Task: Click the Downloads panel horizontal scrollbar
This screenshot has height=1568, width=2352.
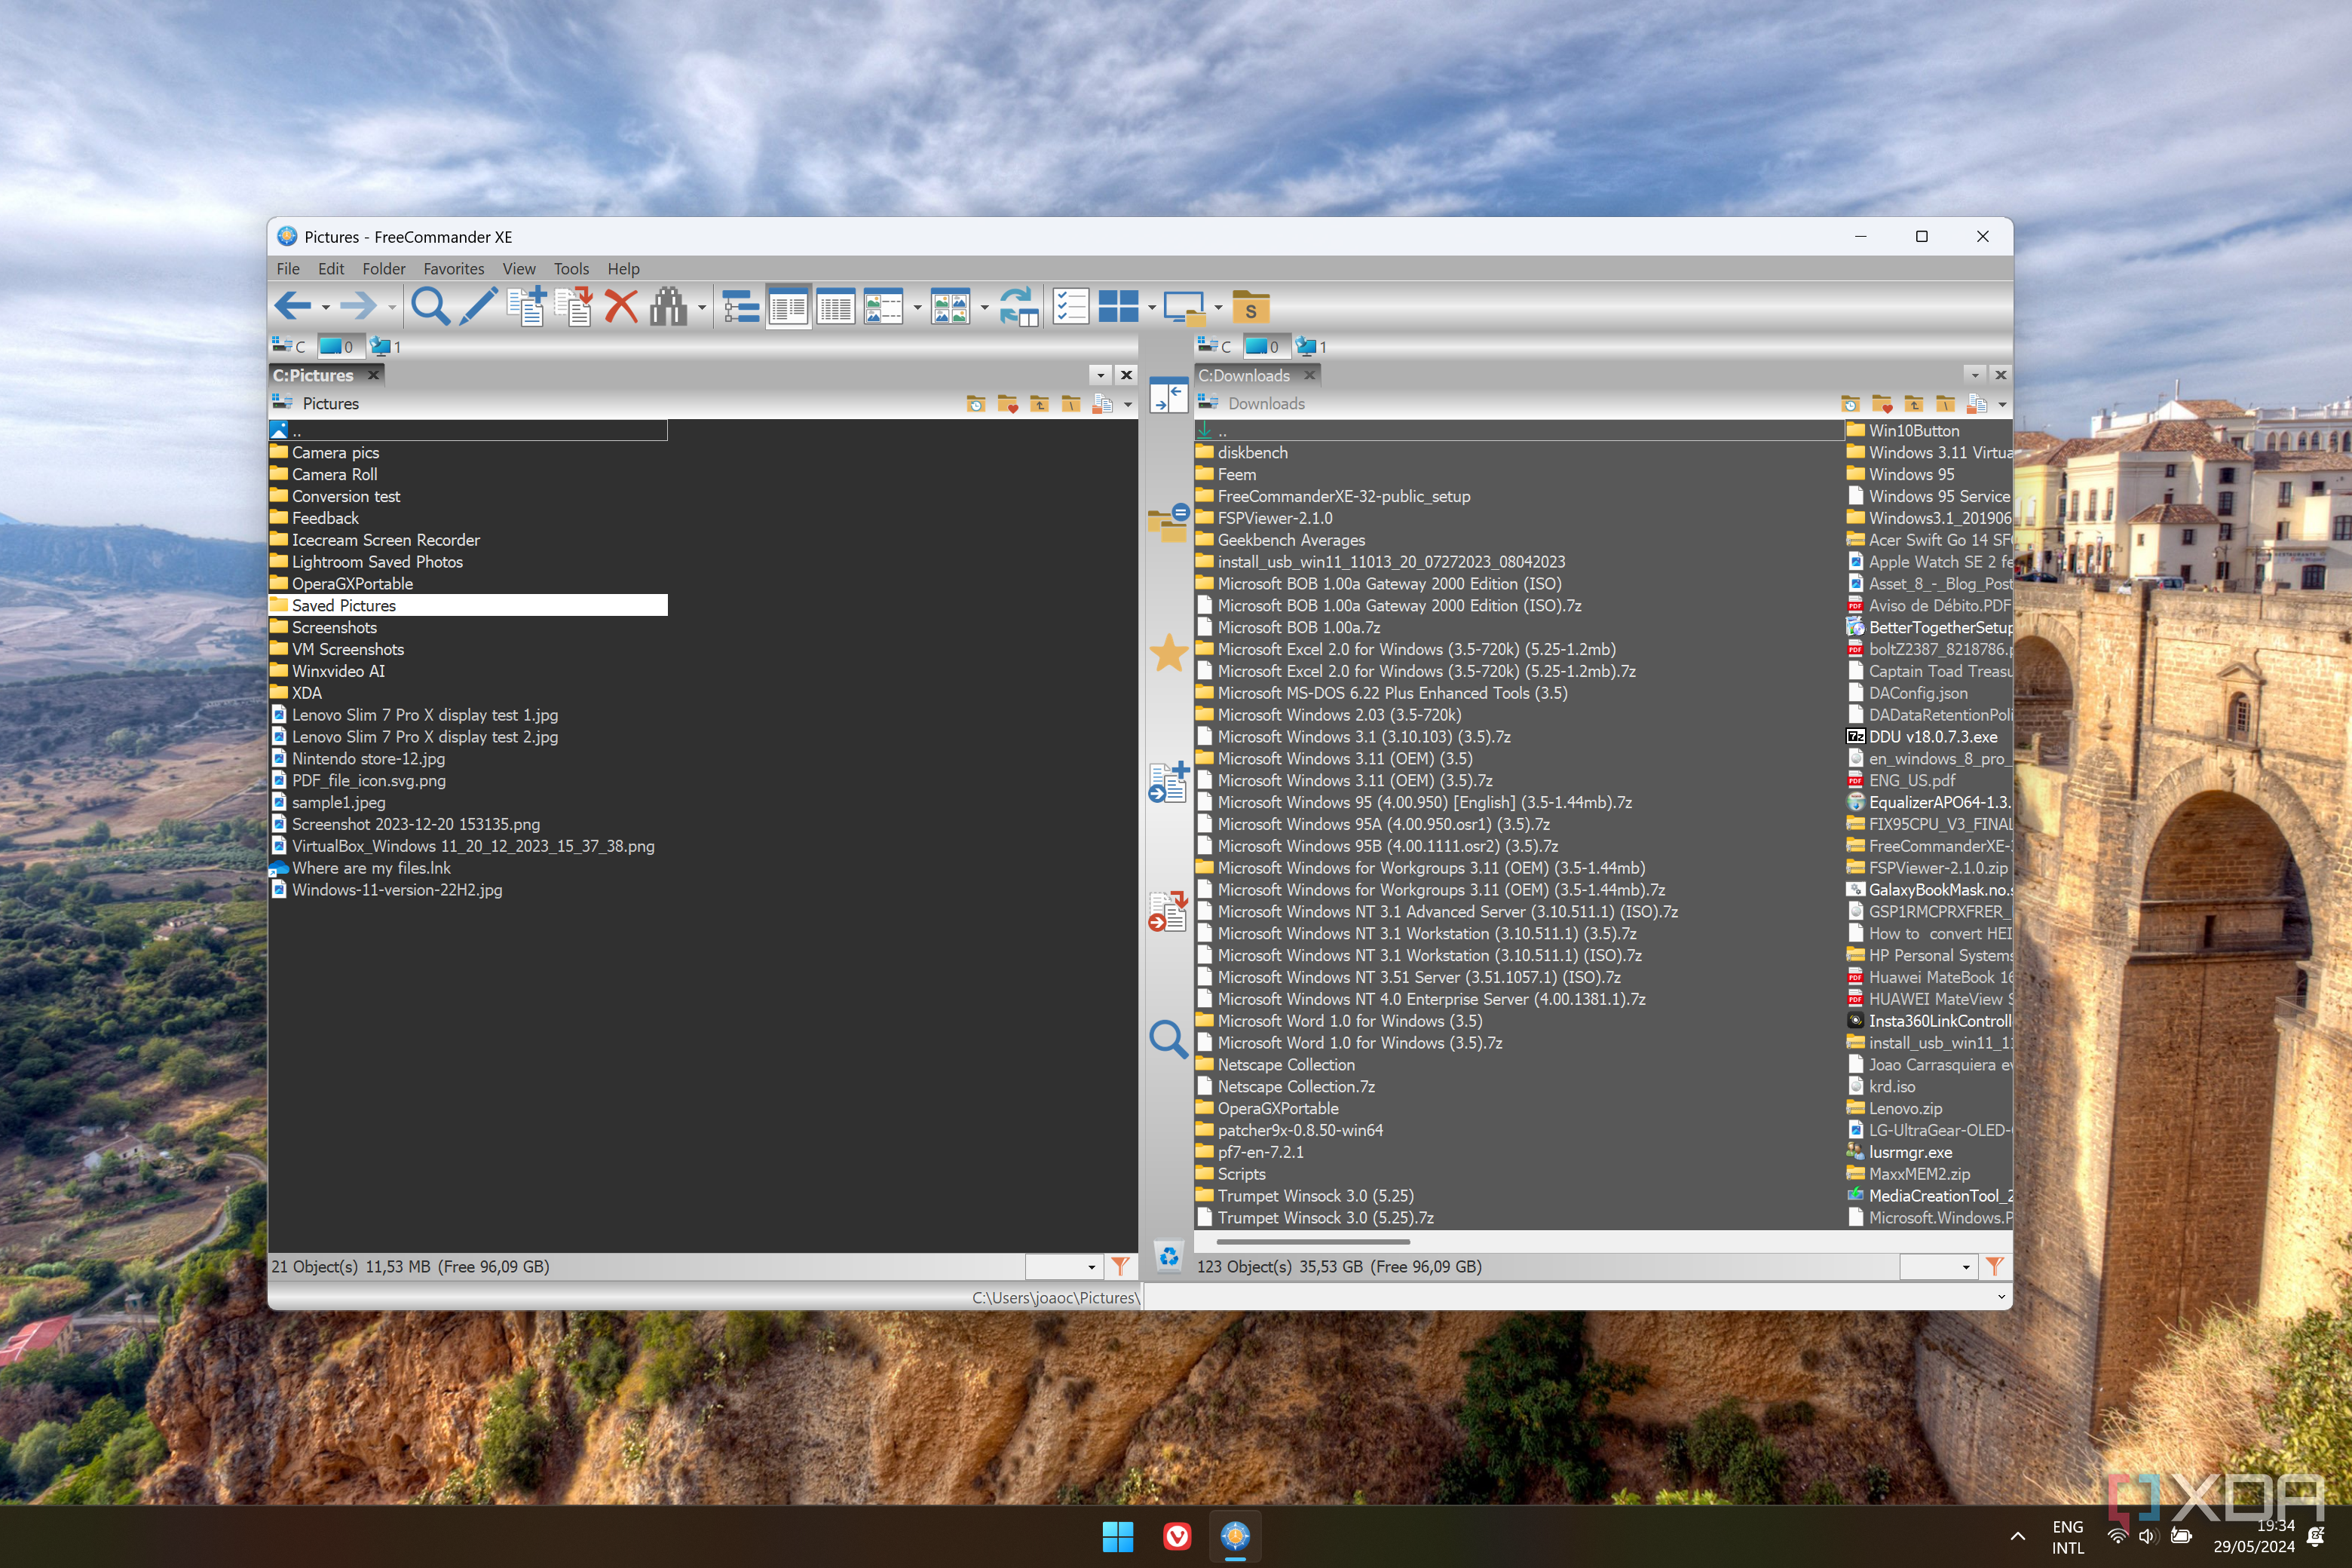Action: tap(1312, 1241)
